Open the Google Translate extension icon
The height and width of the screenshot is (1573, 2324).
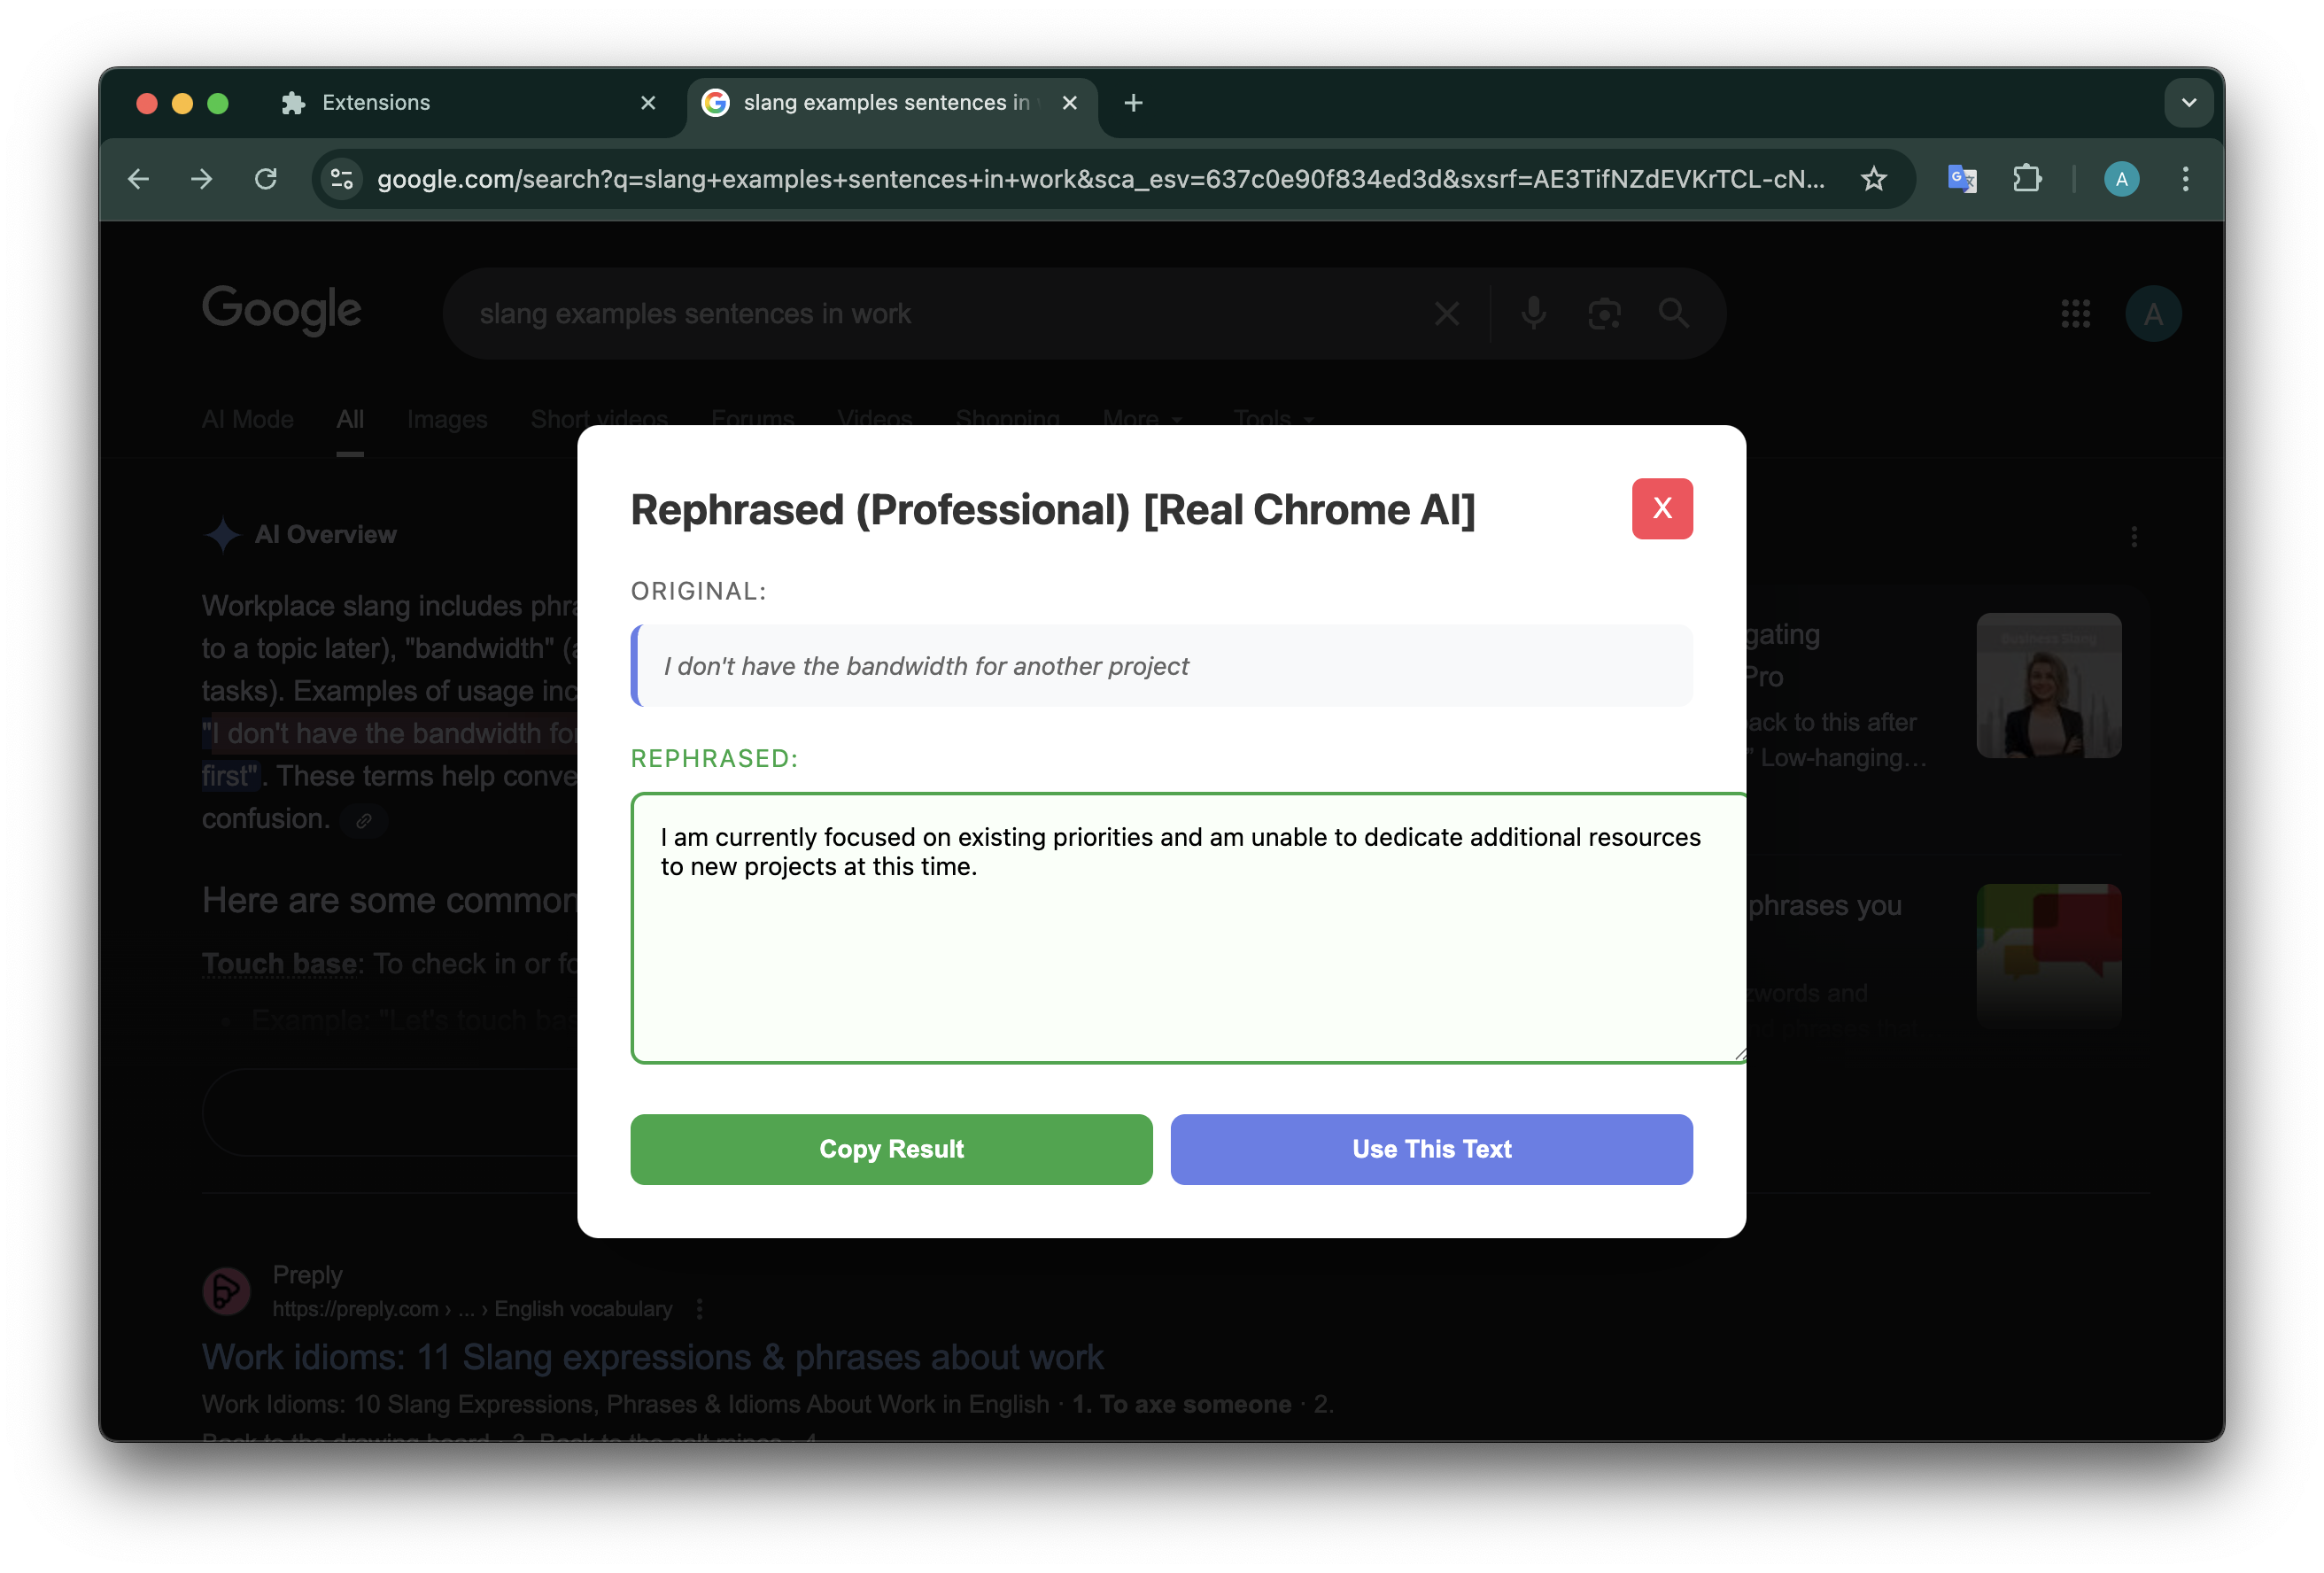1961,179
